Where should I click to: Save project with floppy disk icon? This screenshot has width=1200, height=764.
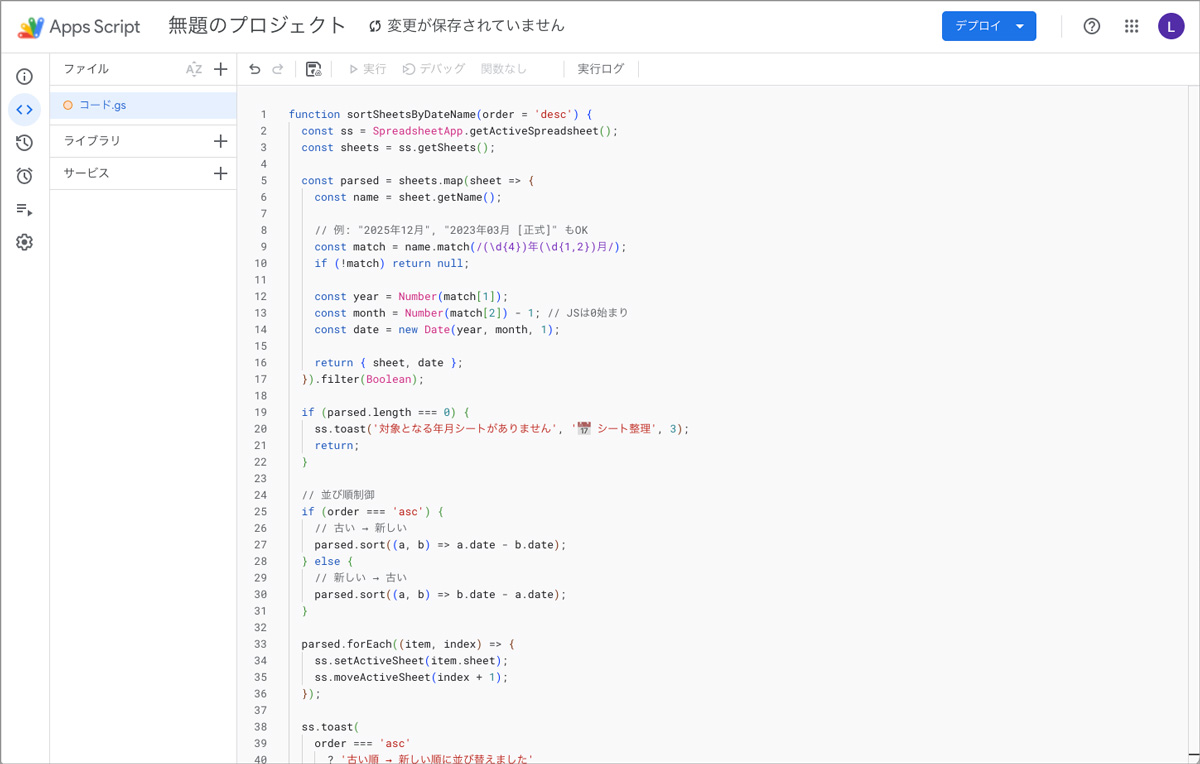[x=313, y=69]
